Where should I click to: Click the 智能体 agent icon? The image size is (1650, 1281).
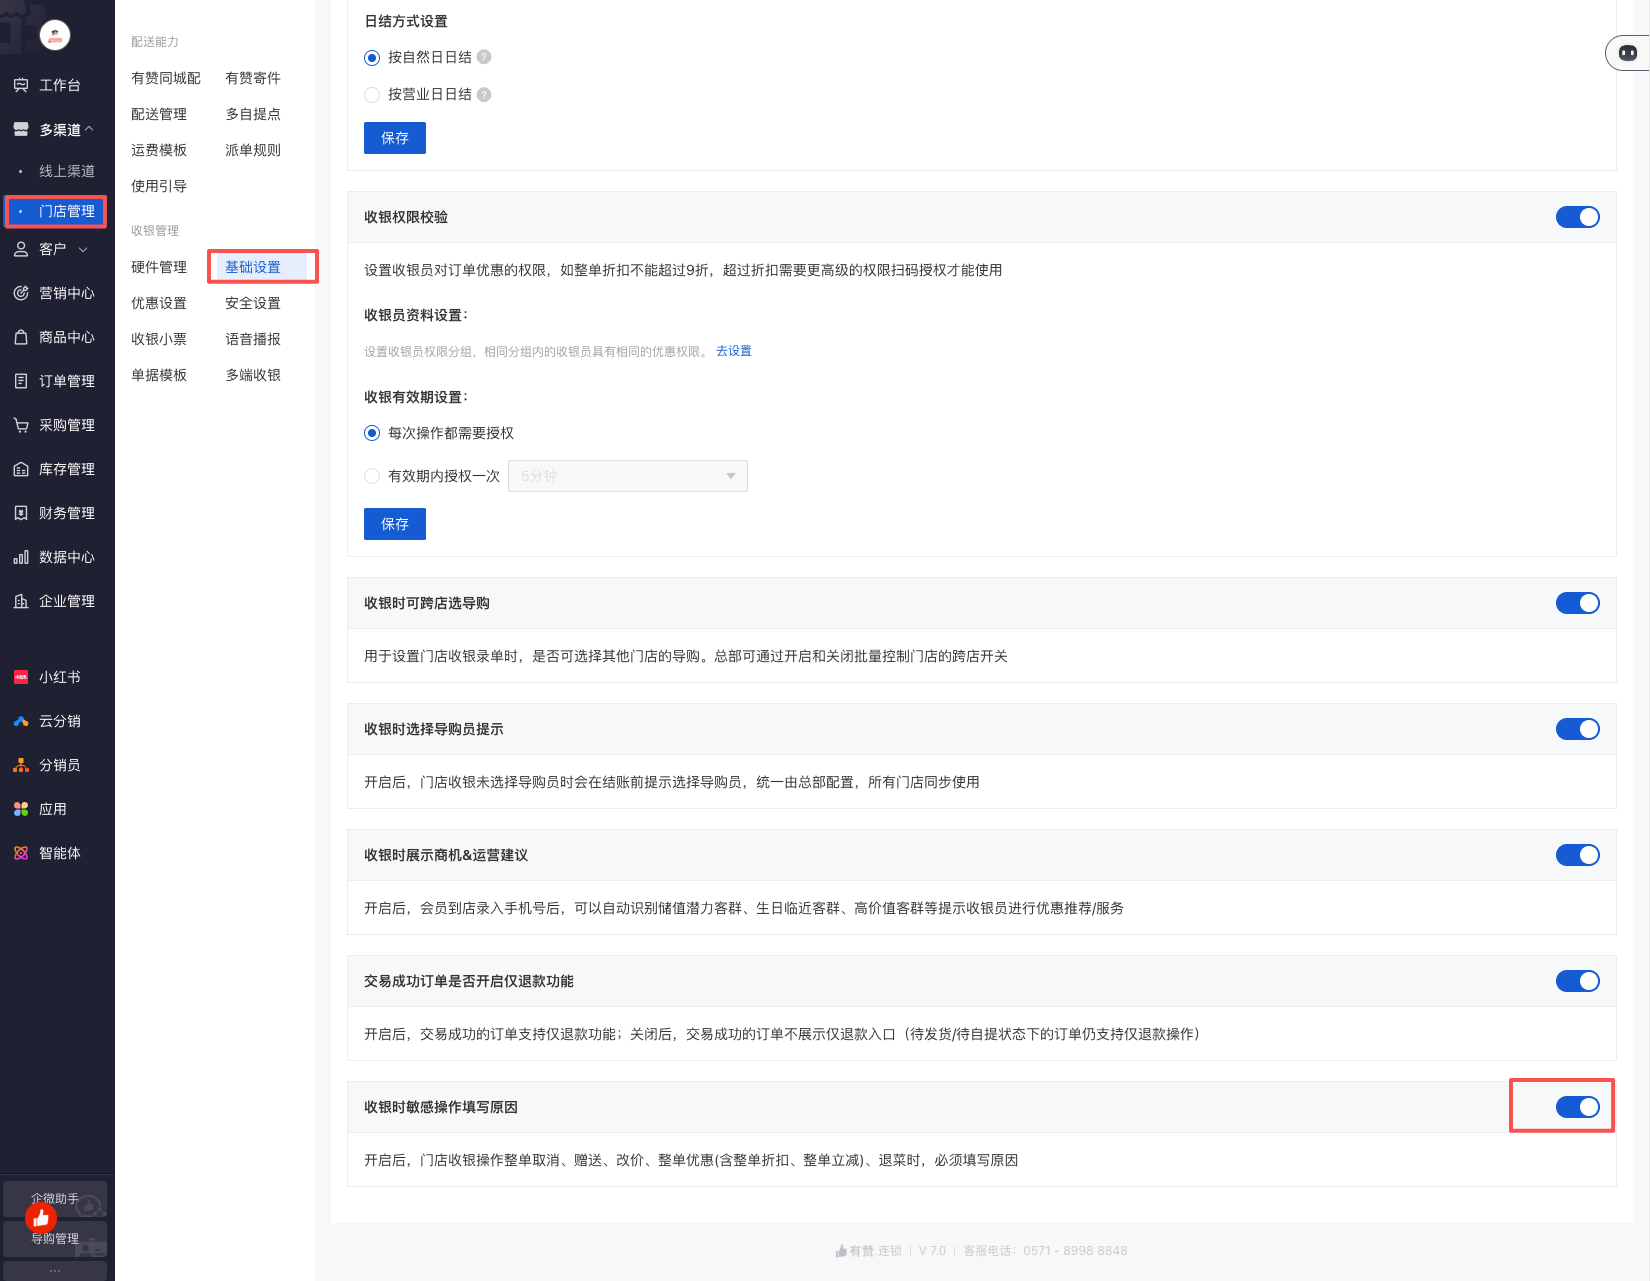click(x=21, y=853)
